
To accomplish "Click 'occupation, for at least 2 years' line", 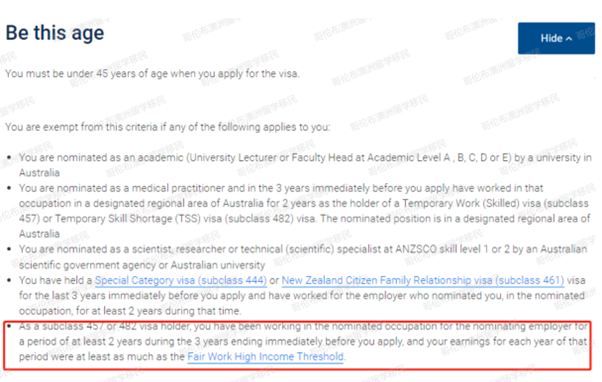I will pos(130,311).
